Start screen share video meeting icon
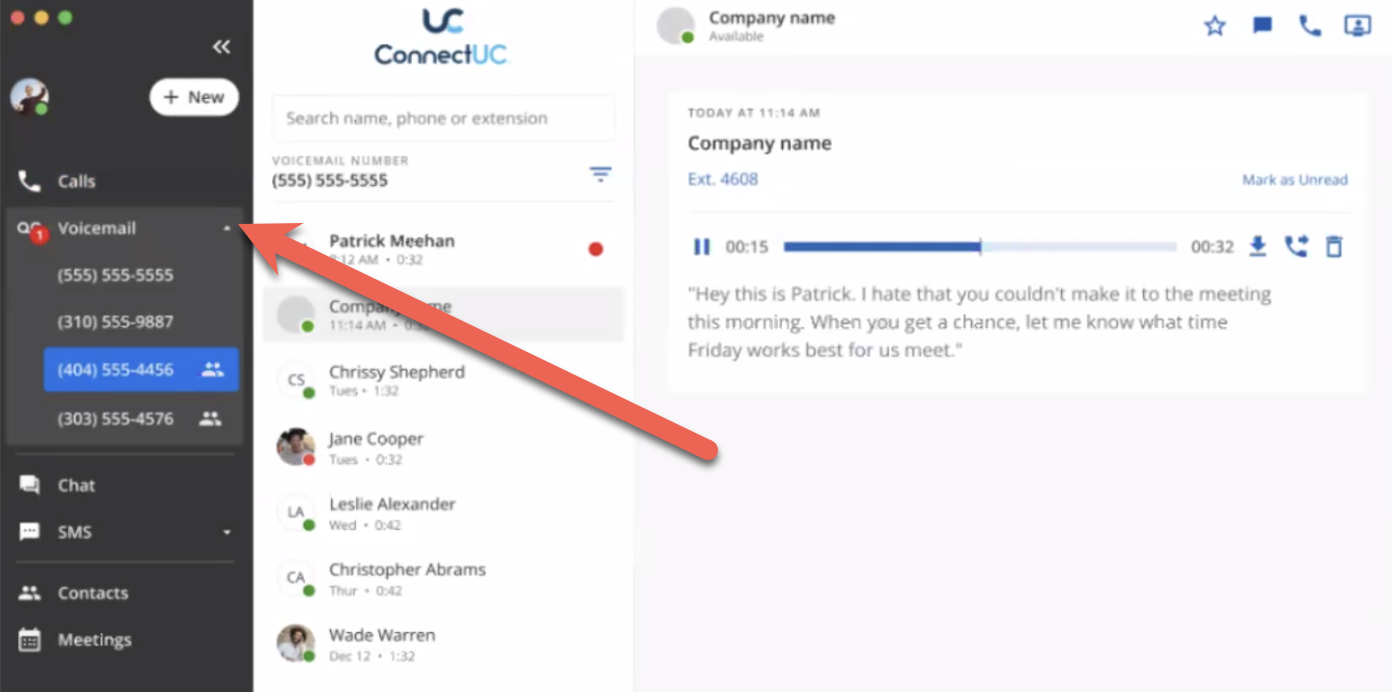The image size is (1392, 692). [x=1357, y=26]
